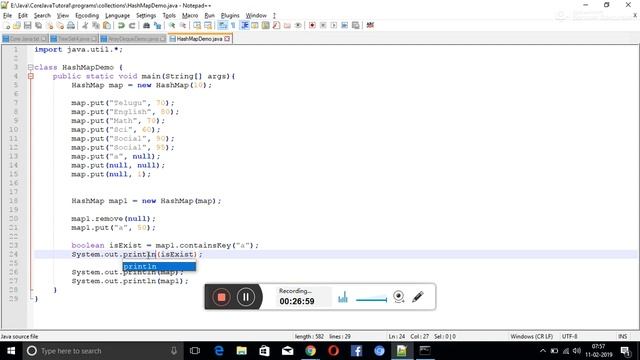Toggle INS insert mode in status bar
Screen dimensions: 640x360
click(622, 336)
